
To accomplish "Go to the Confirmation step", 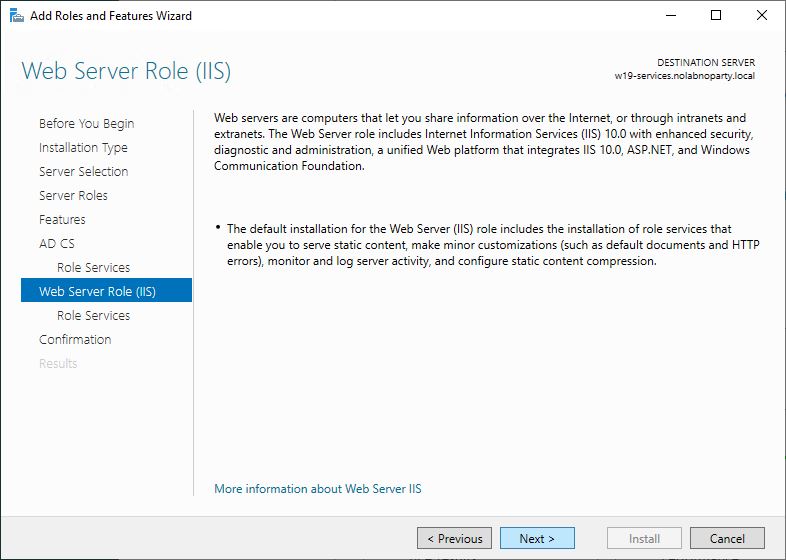I will (75, 340).
